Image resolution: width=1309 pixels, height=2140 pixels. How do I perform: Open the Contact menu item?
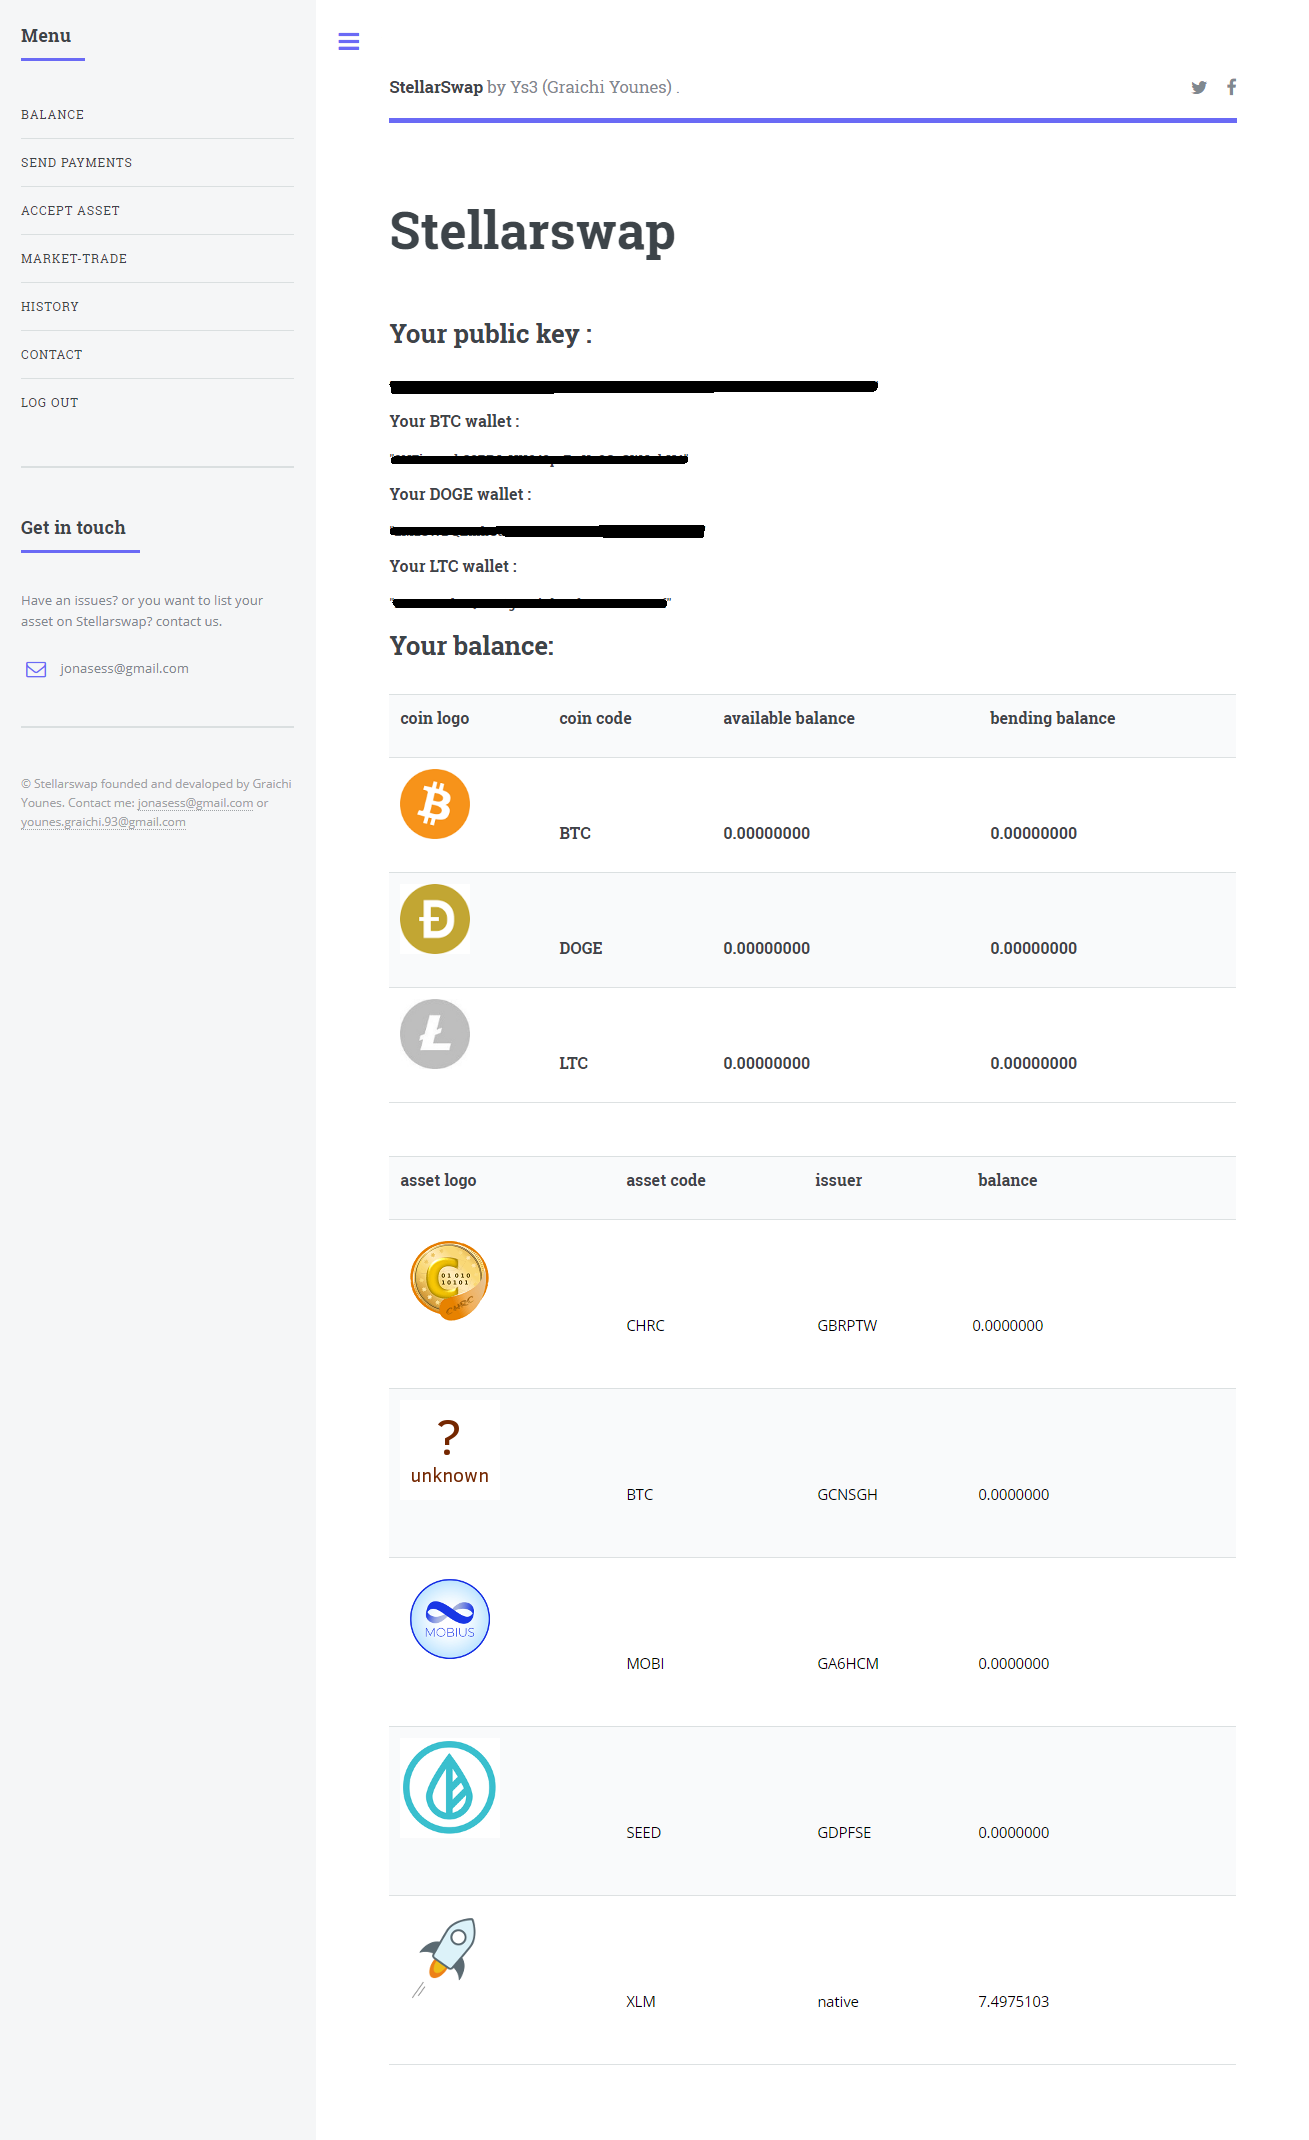(x=52, y=355)
